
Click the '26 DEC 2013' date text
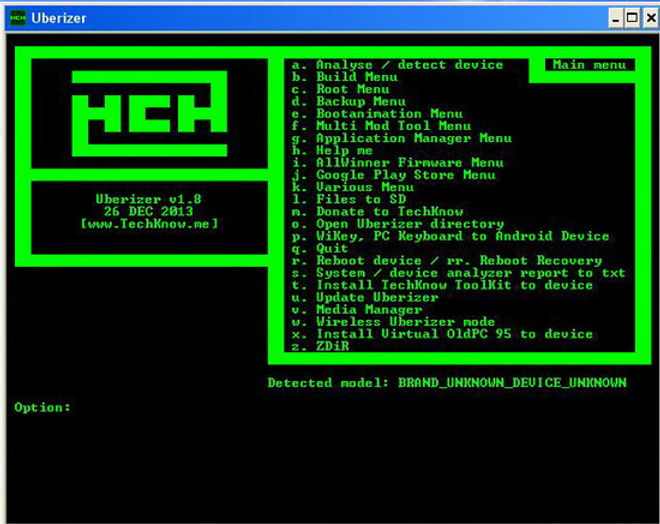(x=149, y=211)
